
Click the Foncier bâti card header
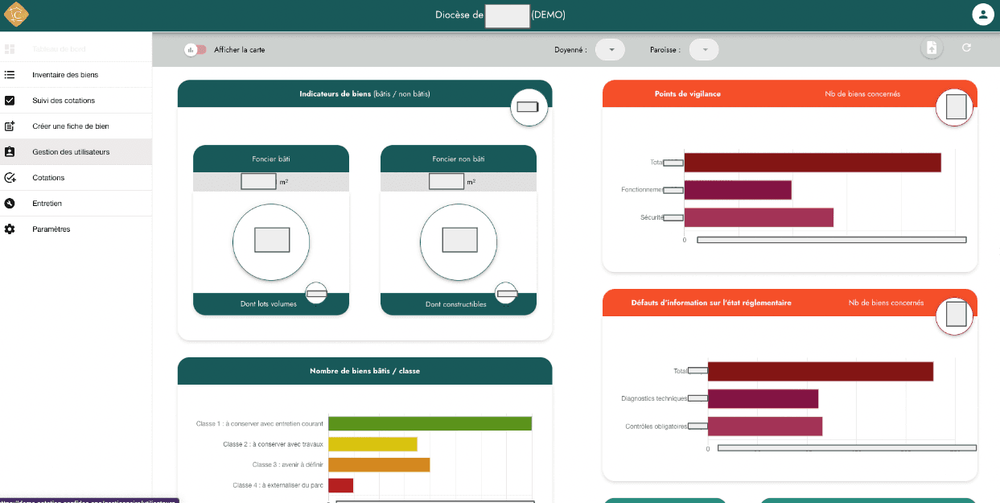[x=271, y=159]
